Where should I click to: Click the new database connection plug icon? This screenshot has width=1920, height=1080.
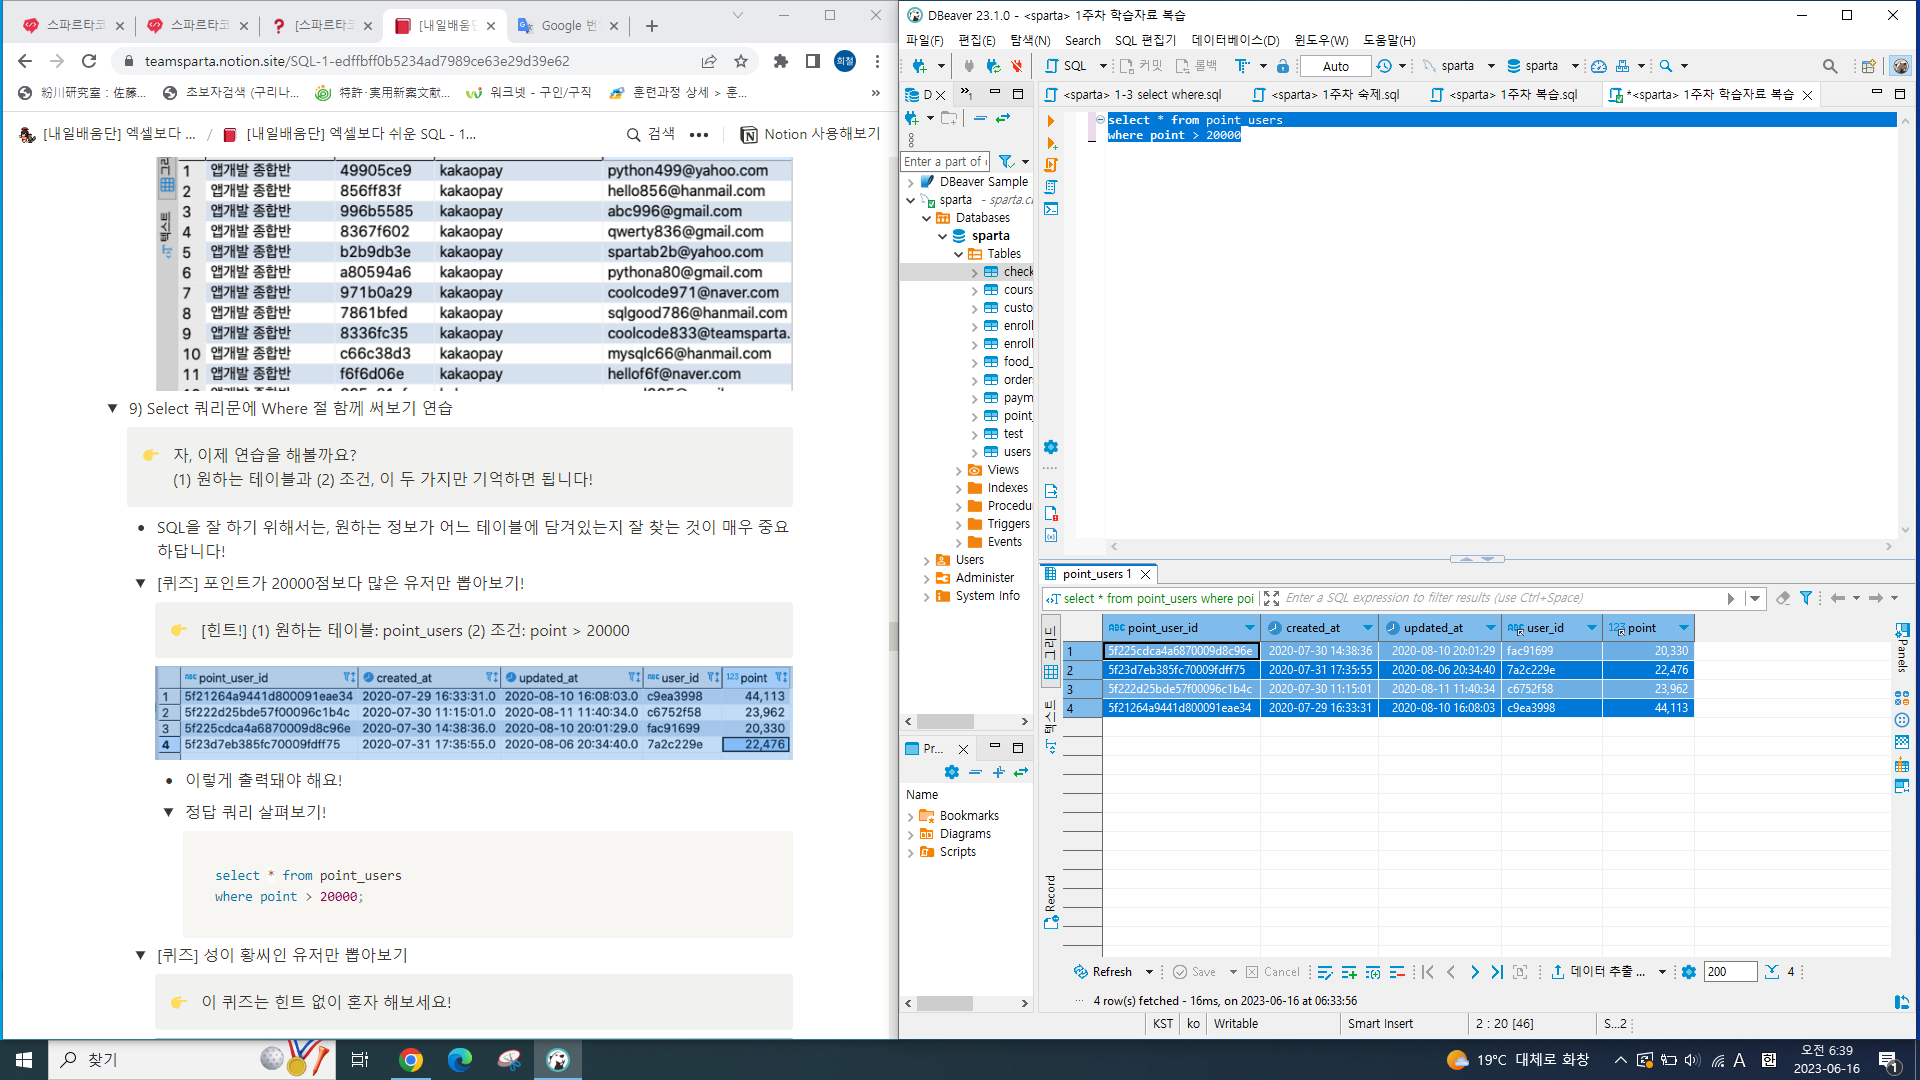tap(919, 66)
